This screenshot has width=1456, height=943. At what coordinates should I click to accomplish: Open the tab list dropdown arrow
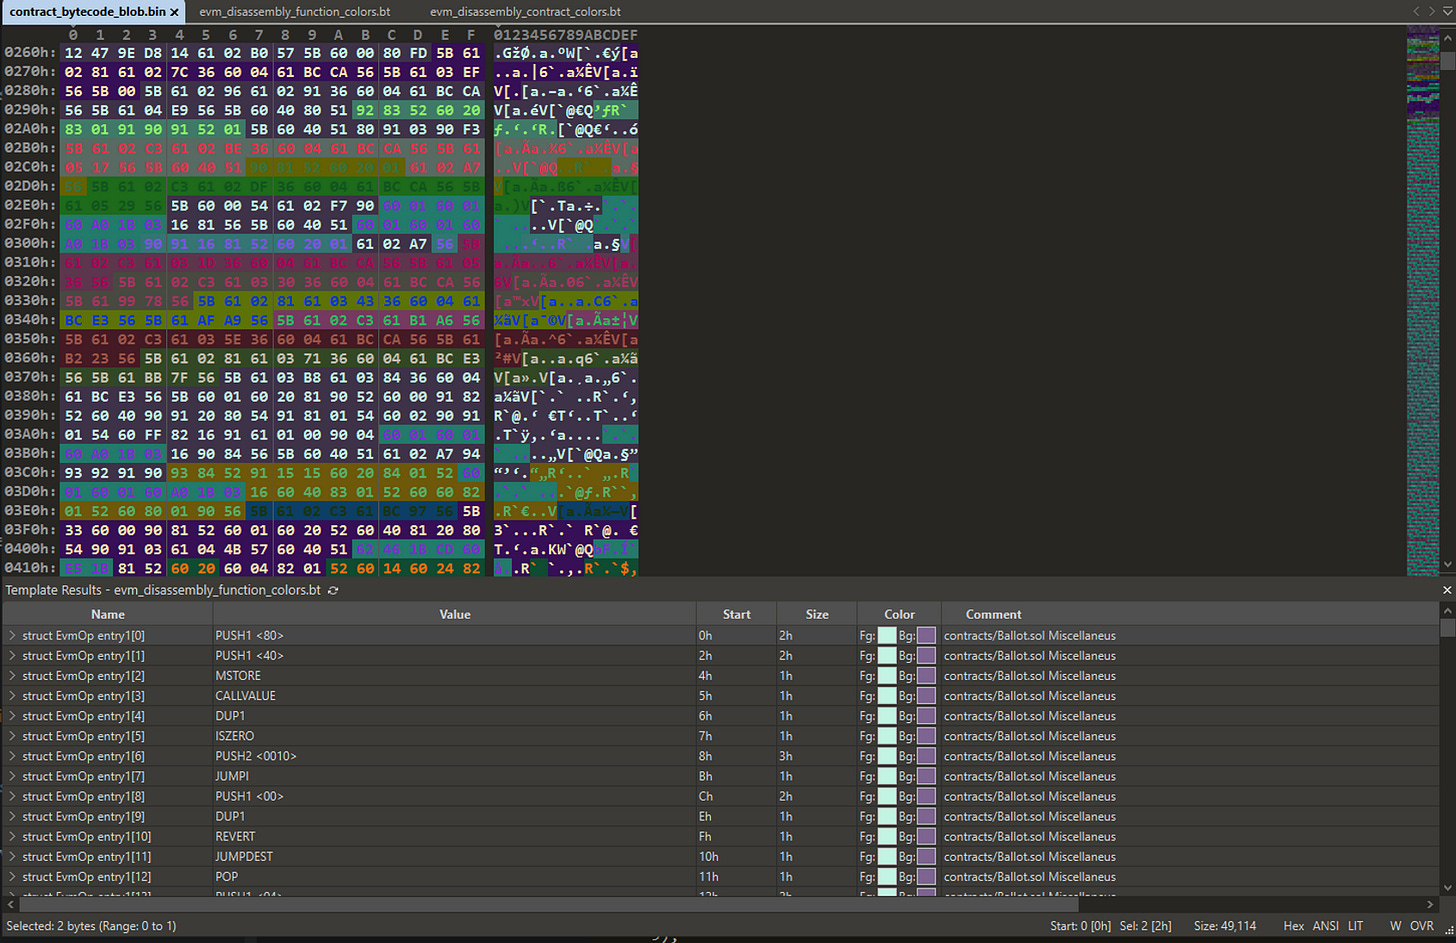[x=1446, y=11]
